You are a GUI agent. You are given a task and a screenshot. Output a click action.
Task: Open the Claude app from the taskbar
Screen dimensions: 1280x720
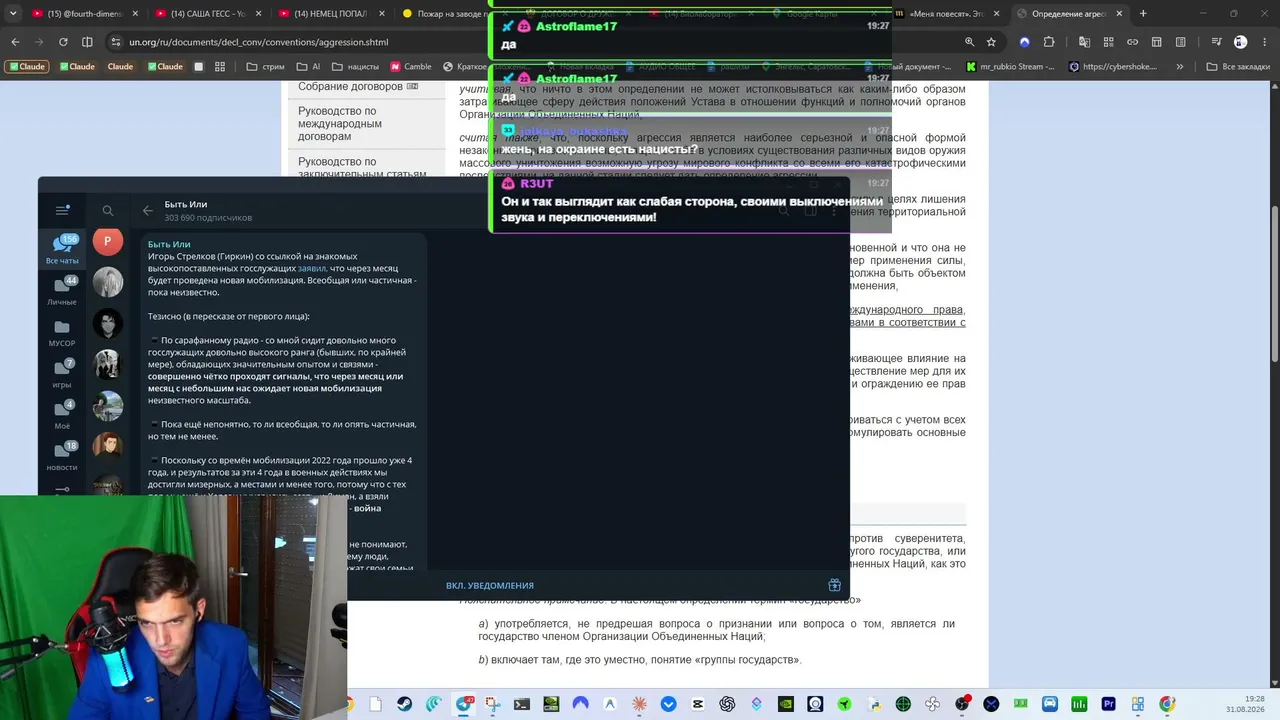click(639, 704)
